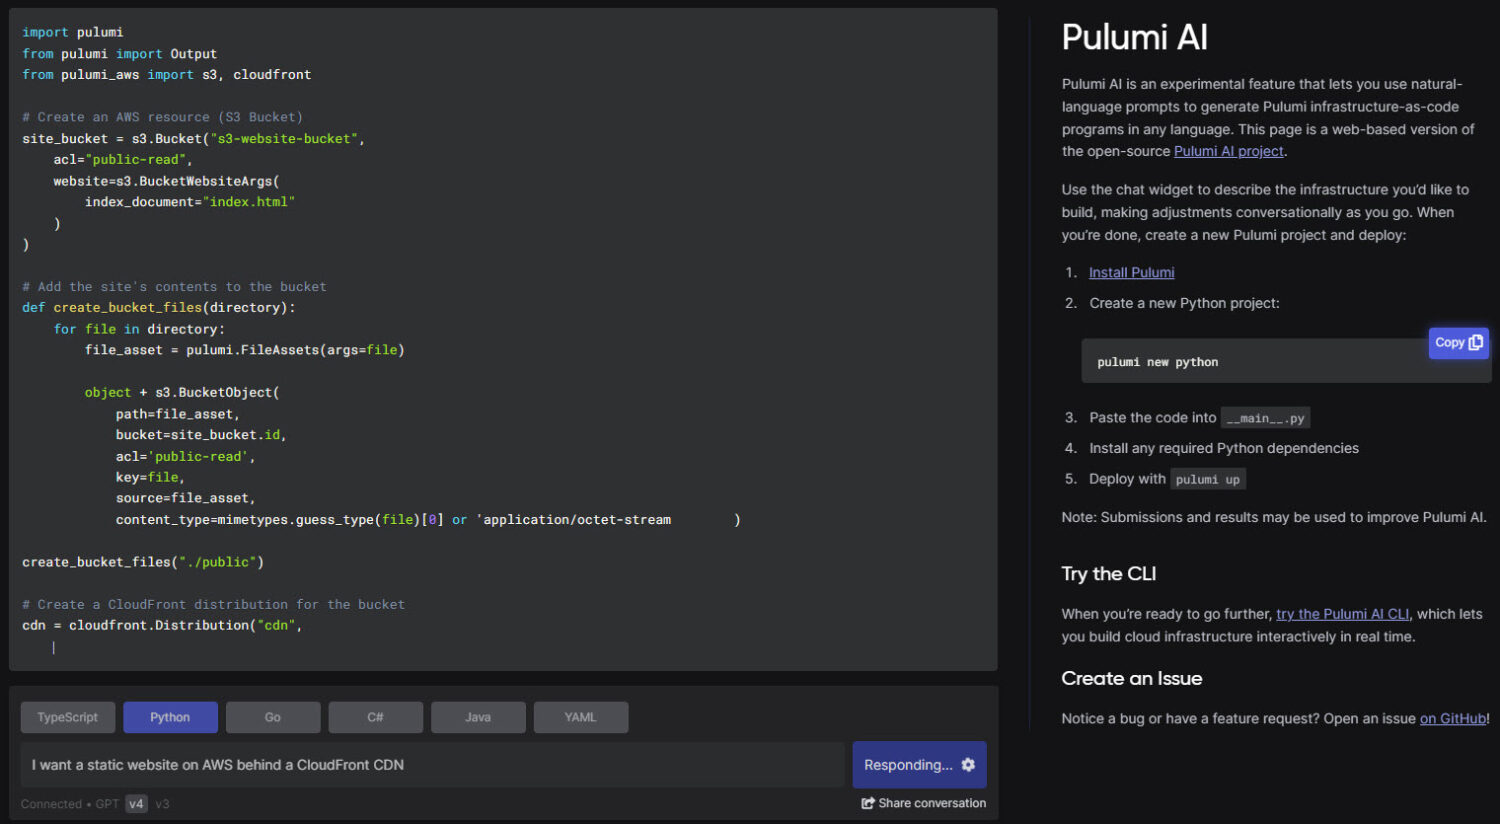Viewport: 1500px width, 824px height.
Task: Copy the pulumi new python command
Action: point(1458,342)
